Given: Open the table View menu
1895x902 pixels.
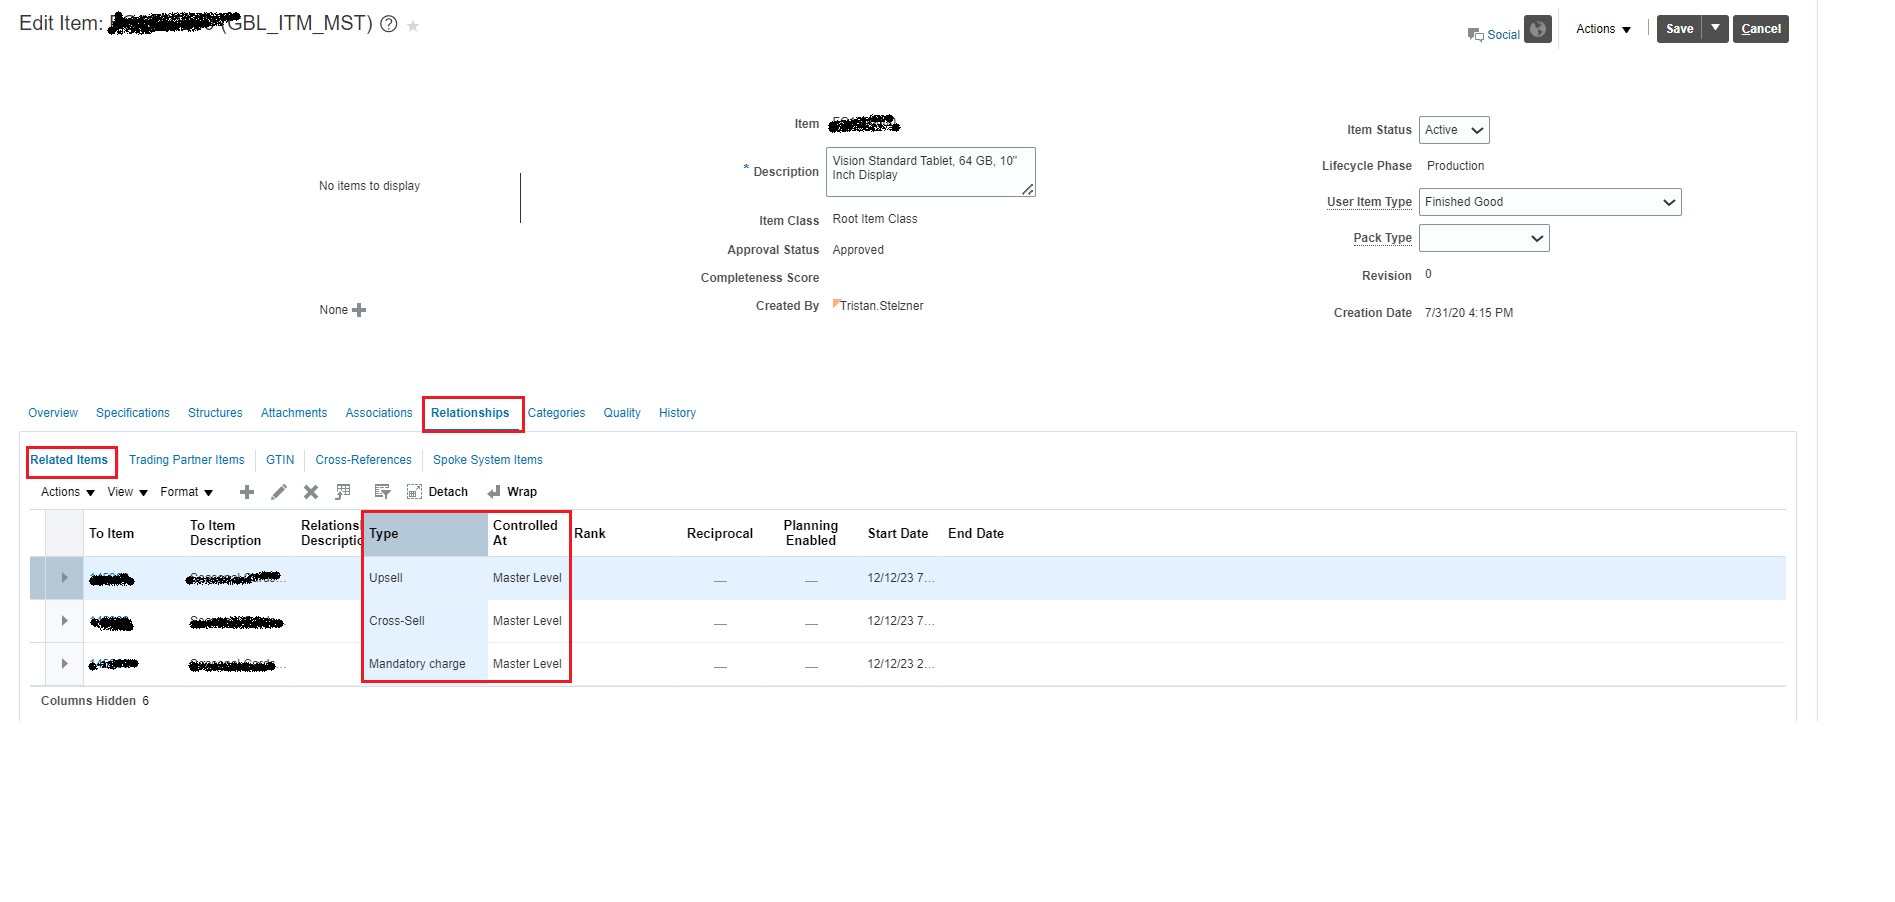Looking at the screenshot, I should pyautogui.click(x=128, y=492).
